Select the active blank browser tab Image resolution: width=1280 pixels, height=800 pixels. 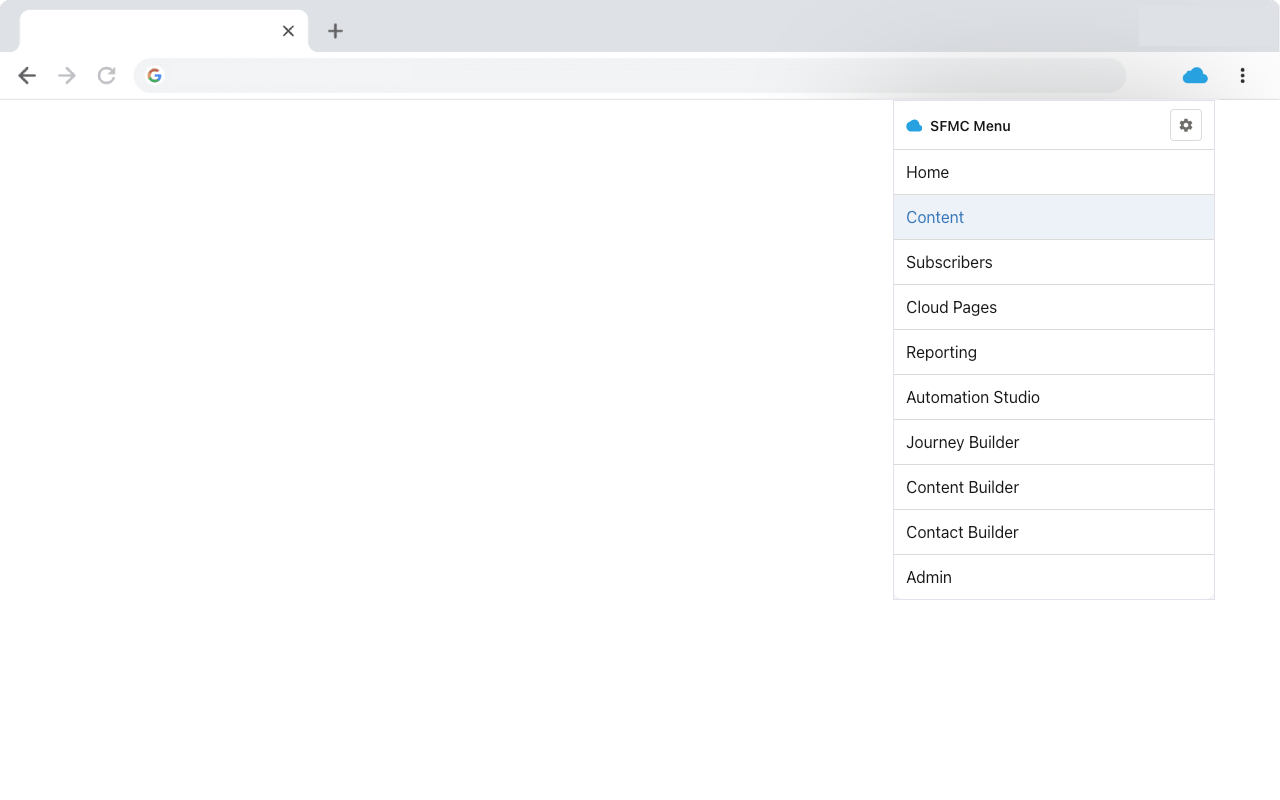(x=164, y=31)
